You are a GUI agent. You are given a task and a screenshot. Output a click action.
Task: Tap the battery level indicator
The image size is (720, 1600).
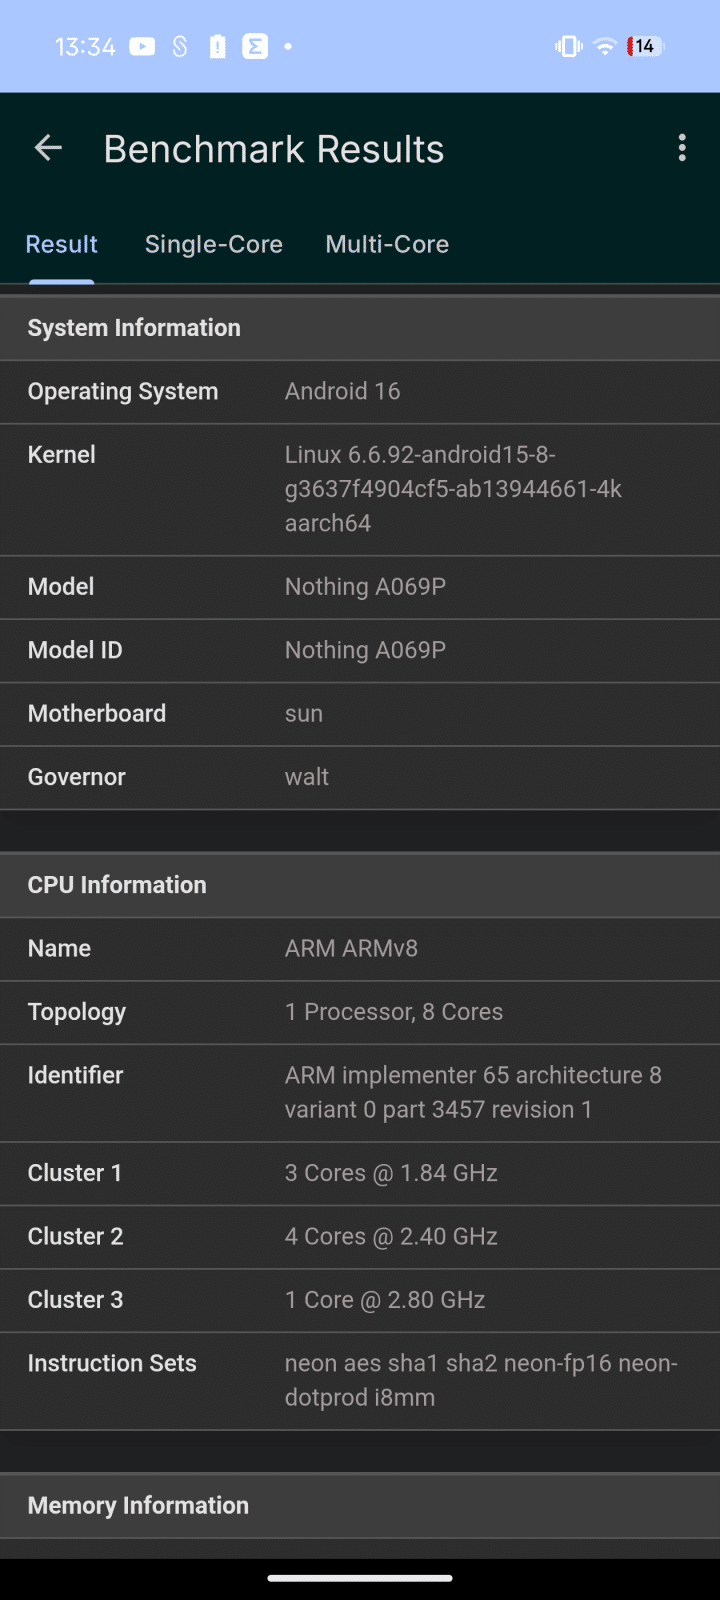645,46
